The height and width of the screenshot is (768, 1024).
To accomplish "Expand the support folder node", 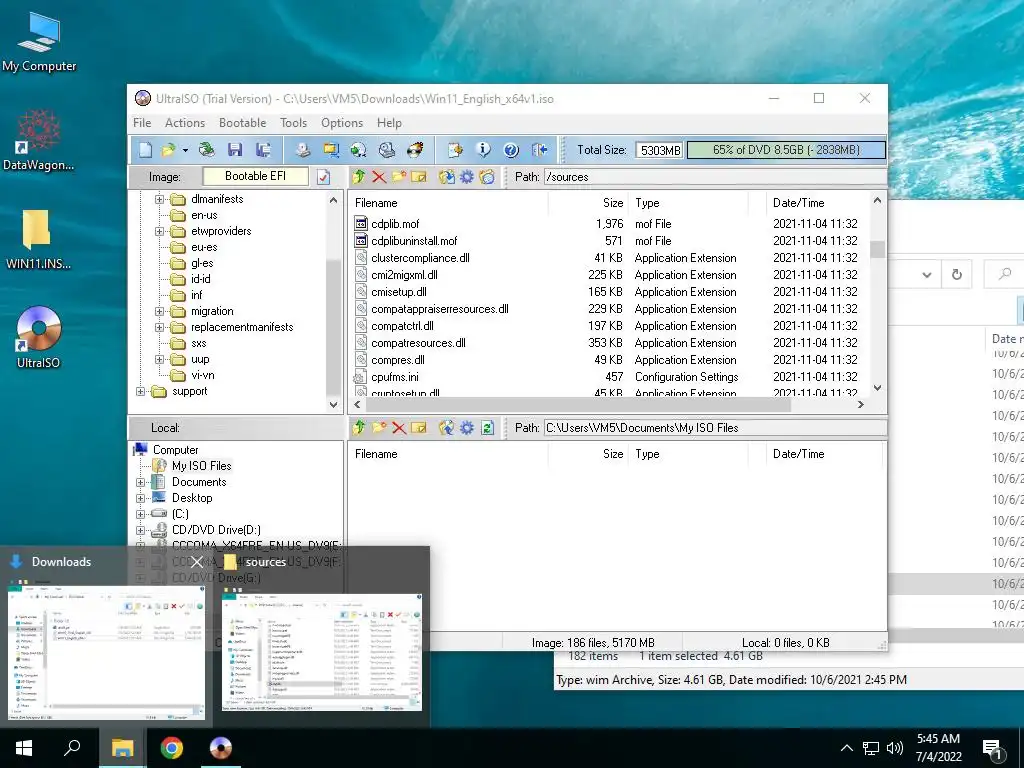I will pyautogui.click(x=140, y=391).
